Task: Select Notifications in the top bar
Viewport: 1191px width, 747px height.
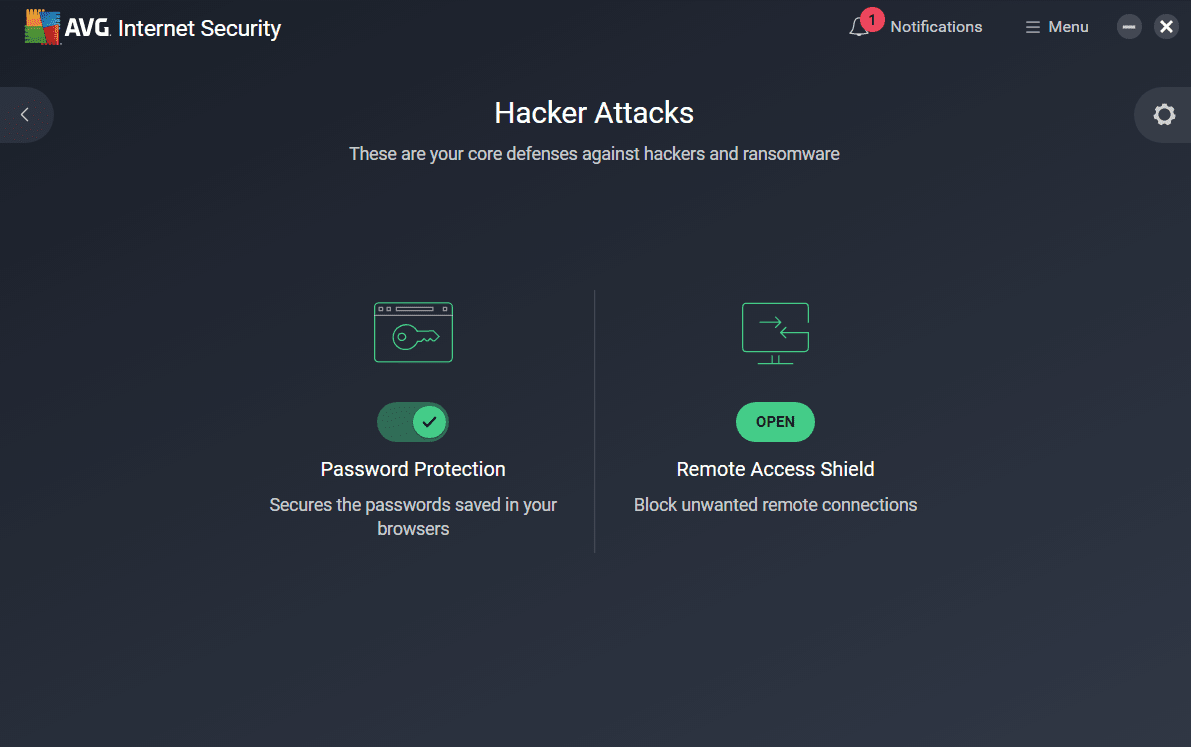Action: [x=935, y=27]
